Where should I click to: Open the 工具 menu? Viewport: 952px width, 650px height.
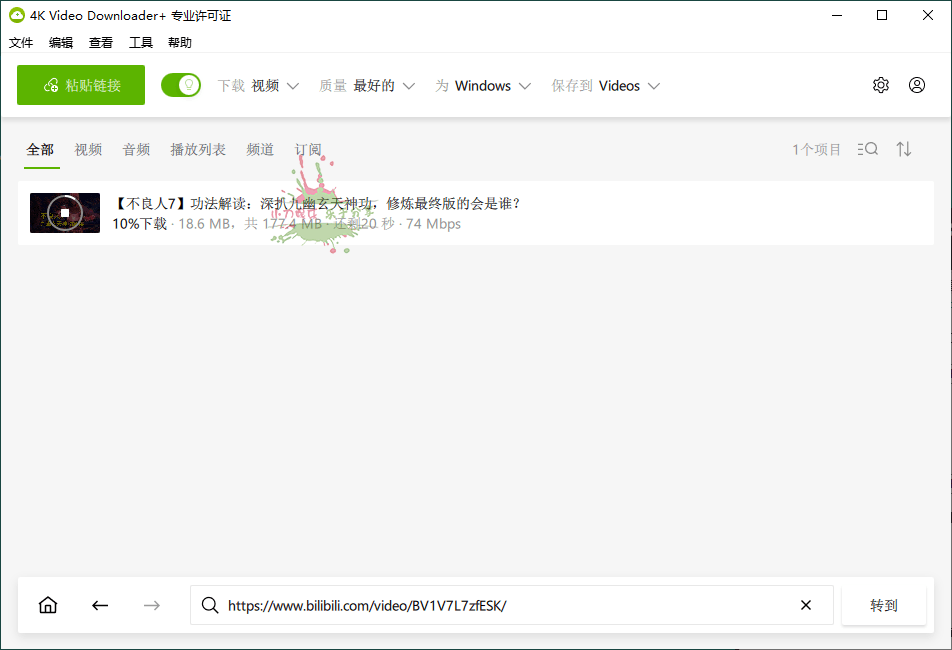(143, 42)
